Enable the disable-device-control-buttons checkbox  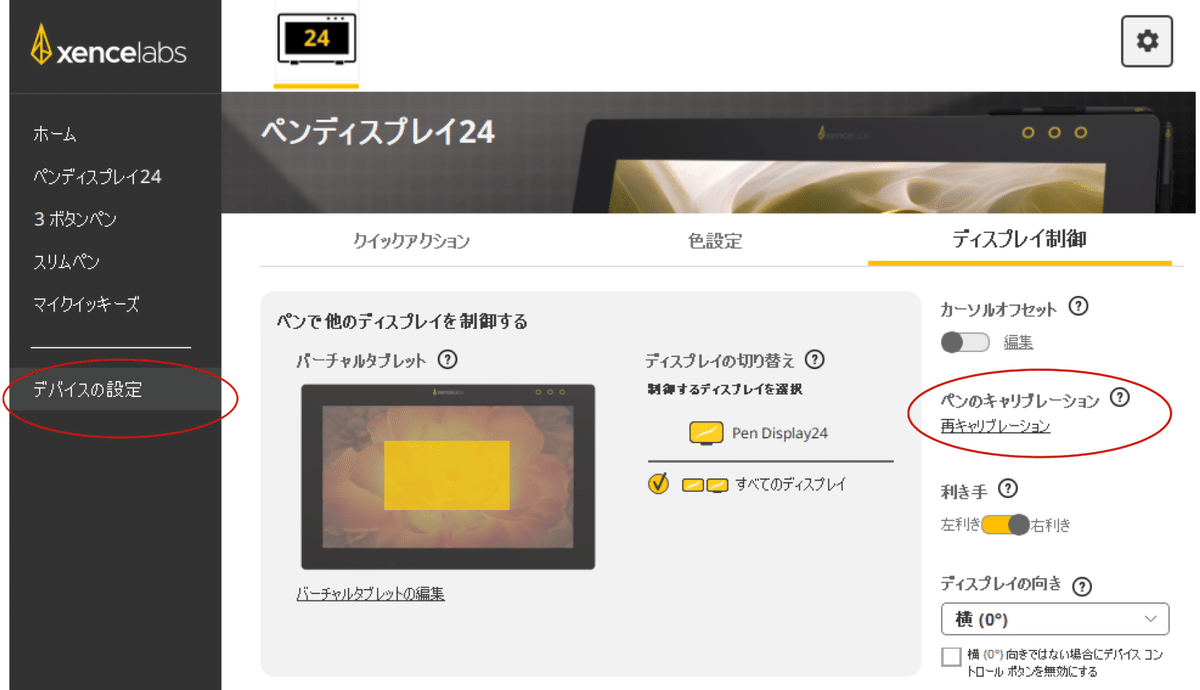click(951, 656)
